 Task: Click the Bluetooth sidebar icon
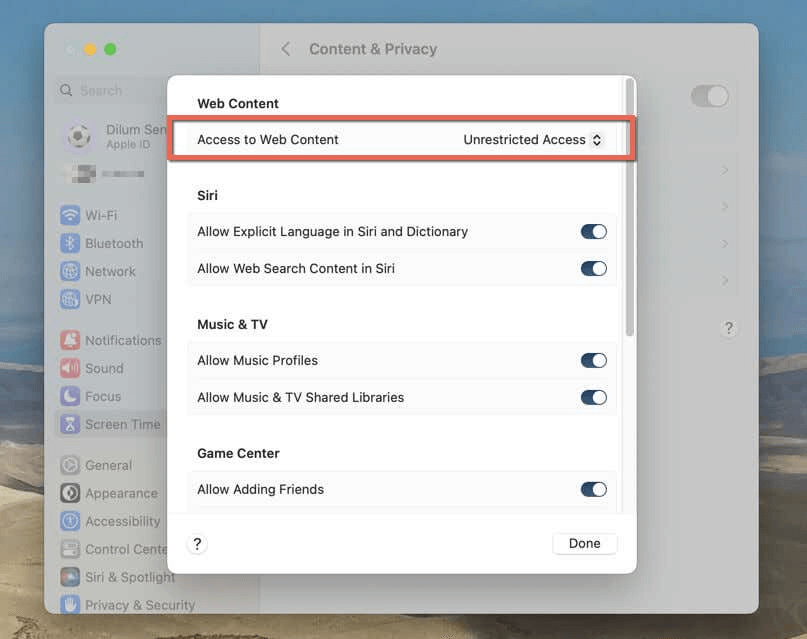coord(70,243)
